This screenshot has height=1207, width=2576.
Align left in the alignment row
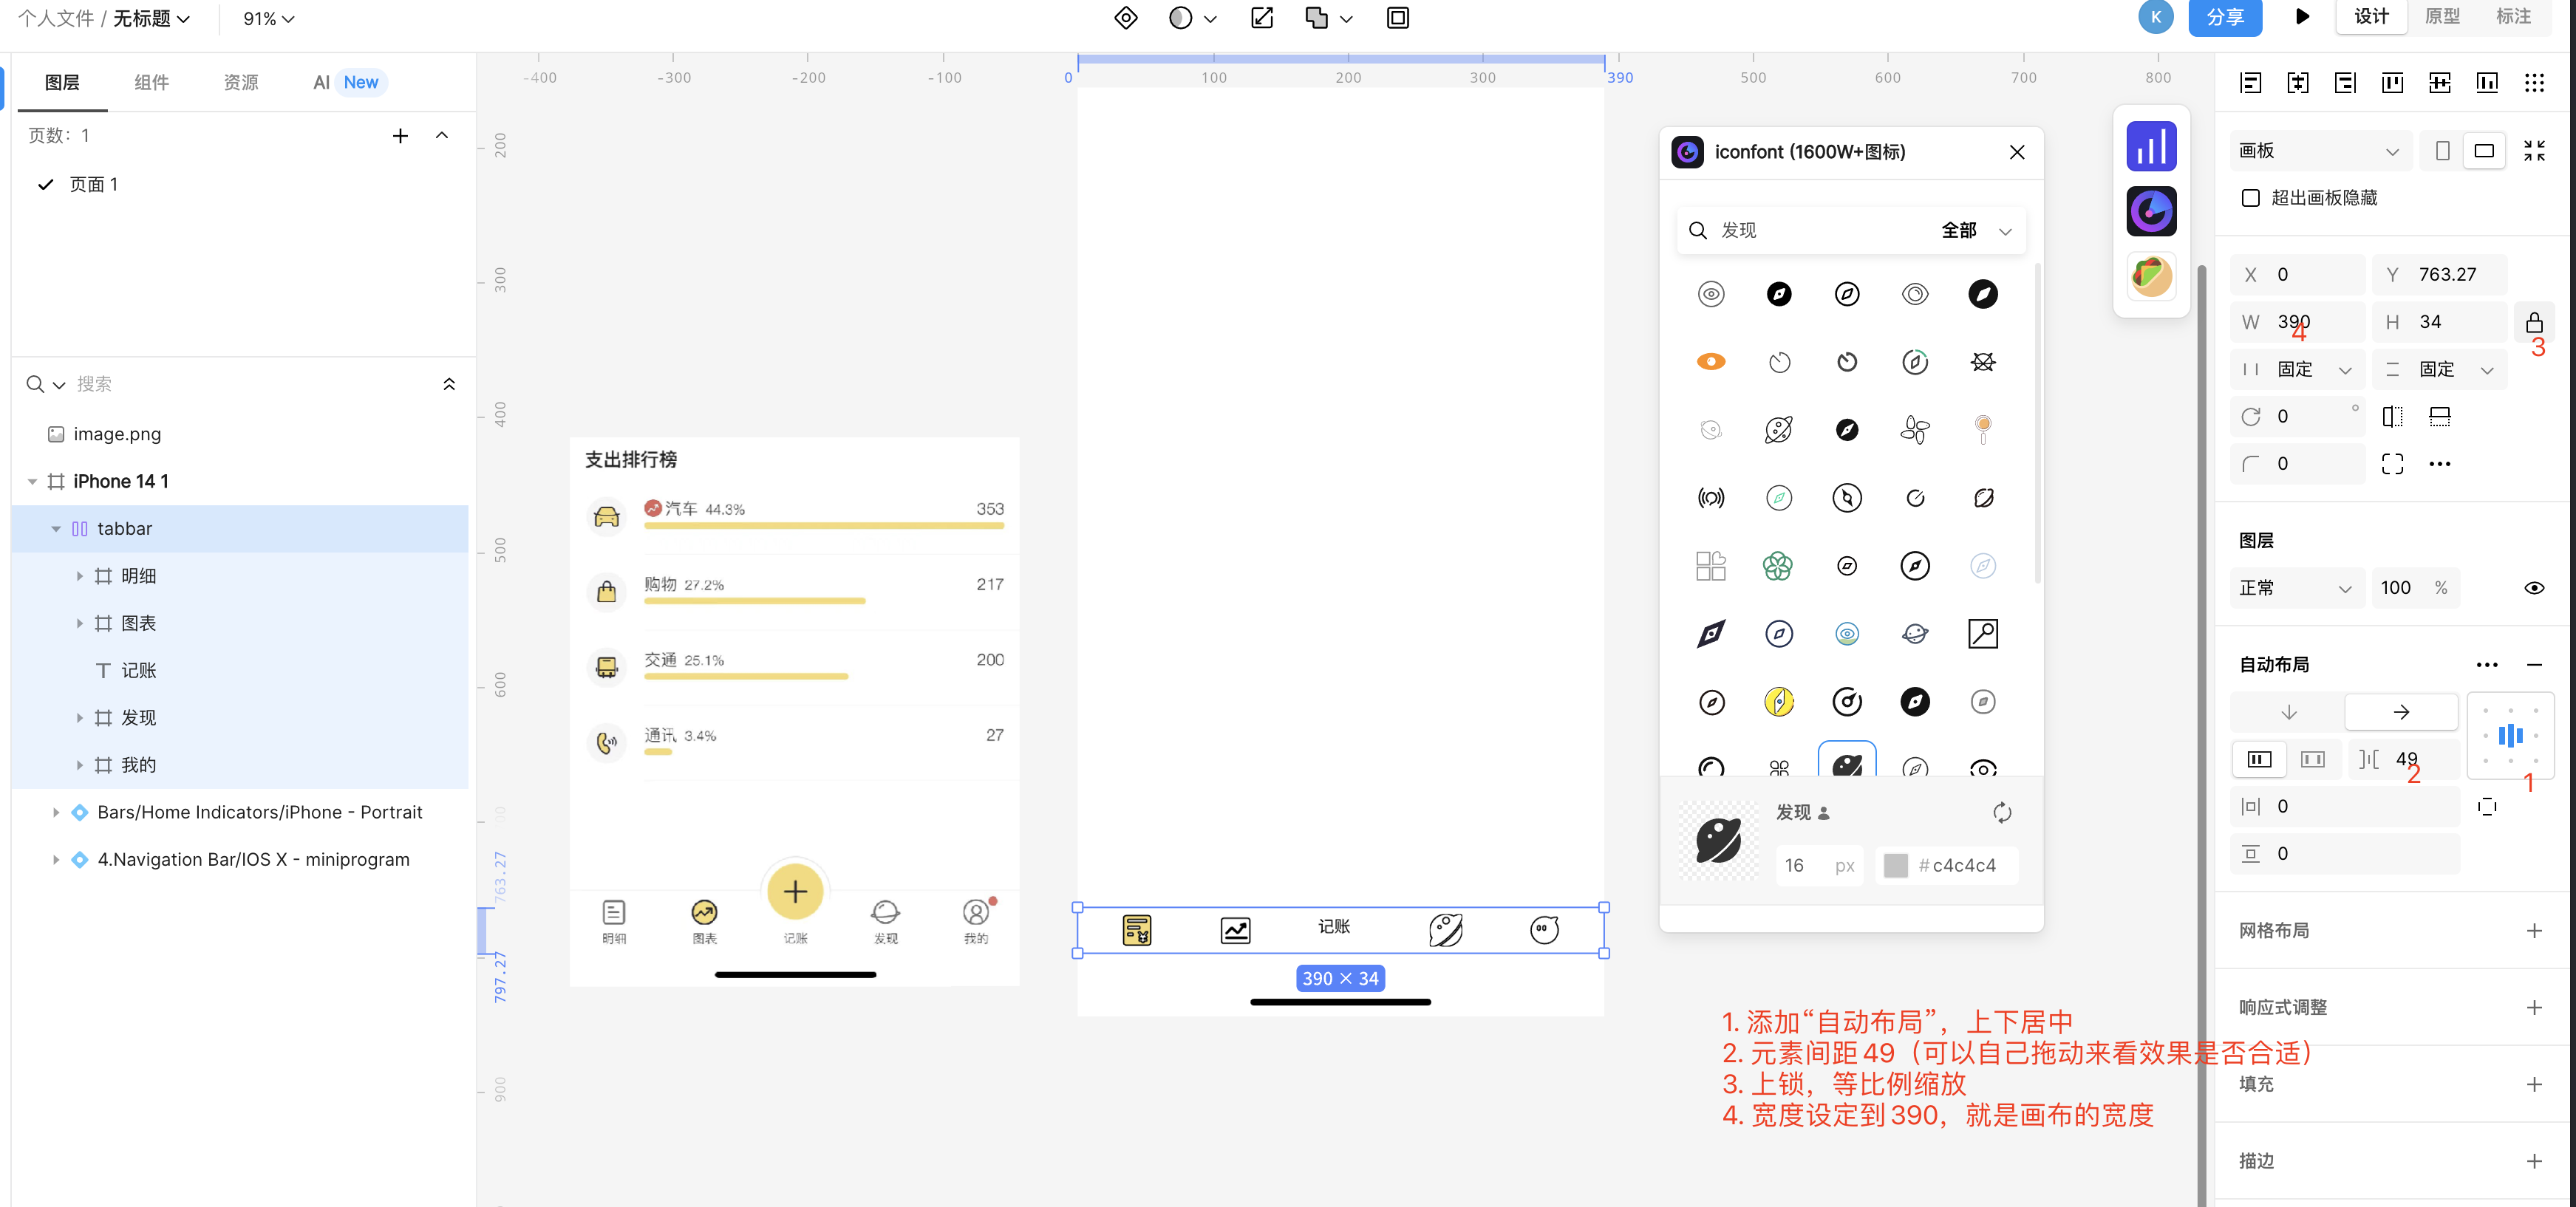click(x=2250, y=83)
